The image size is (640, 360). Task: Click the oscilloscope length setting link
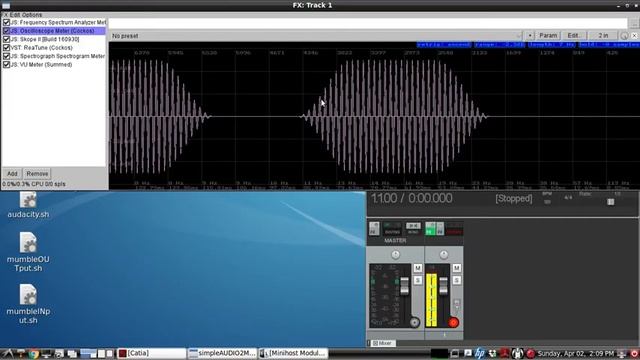552,44
